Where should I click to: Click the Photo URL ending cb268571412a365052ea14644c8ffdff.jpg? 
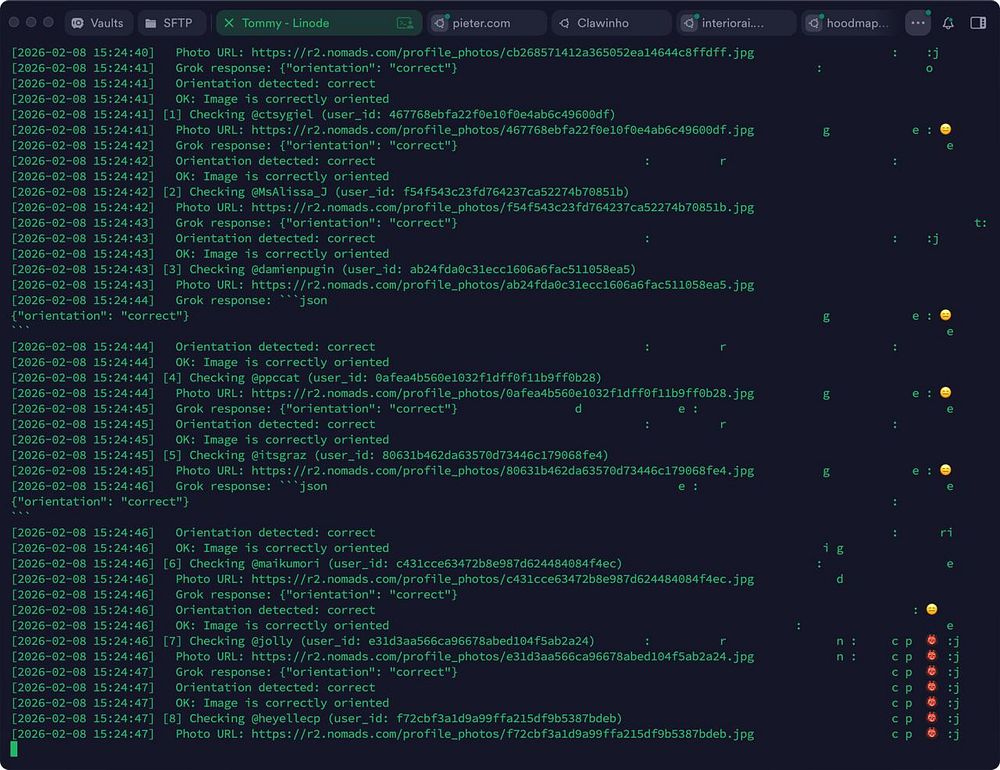point(503,52)
